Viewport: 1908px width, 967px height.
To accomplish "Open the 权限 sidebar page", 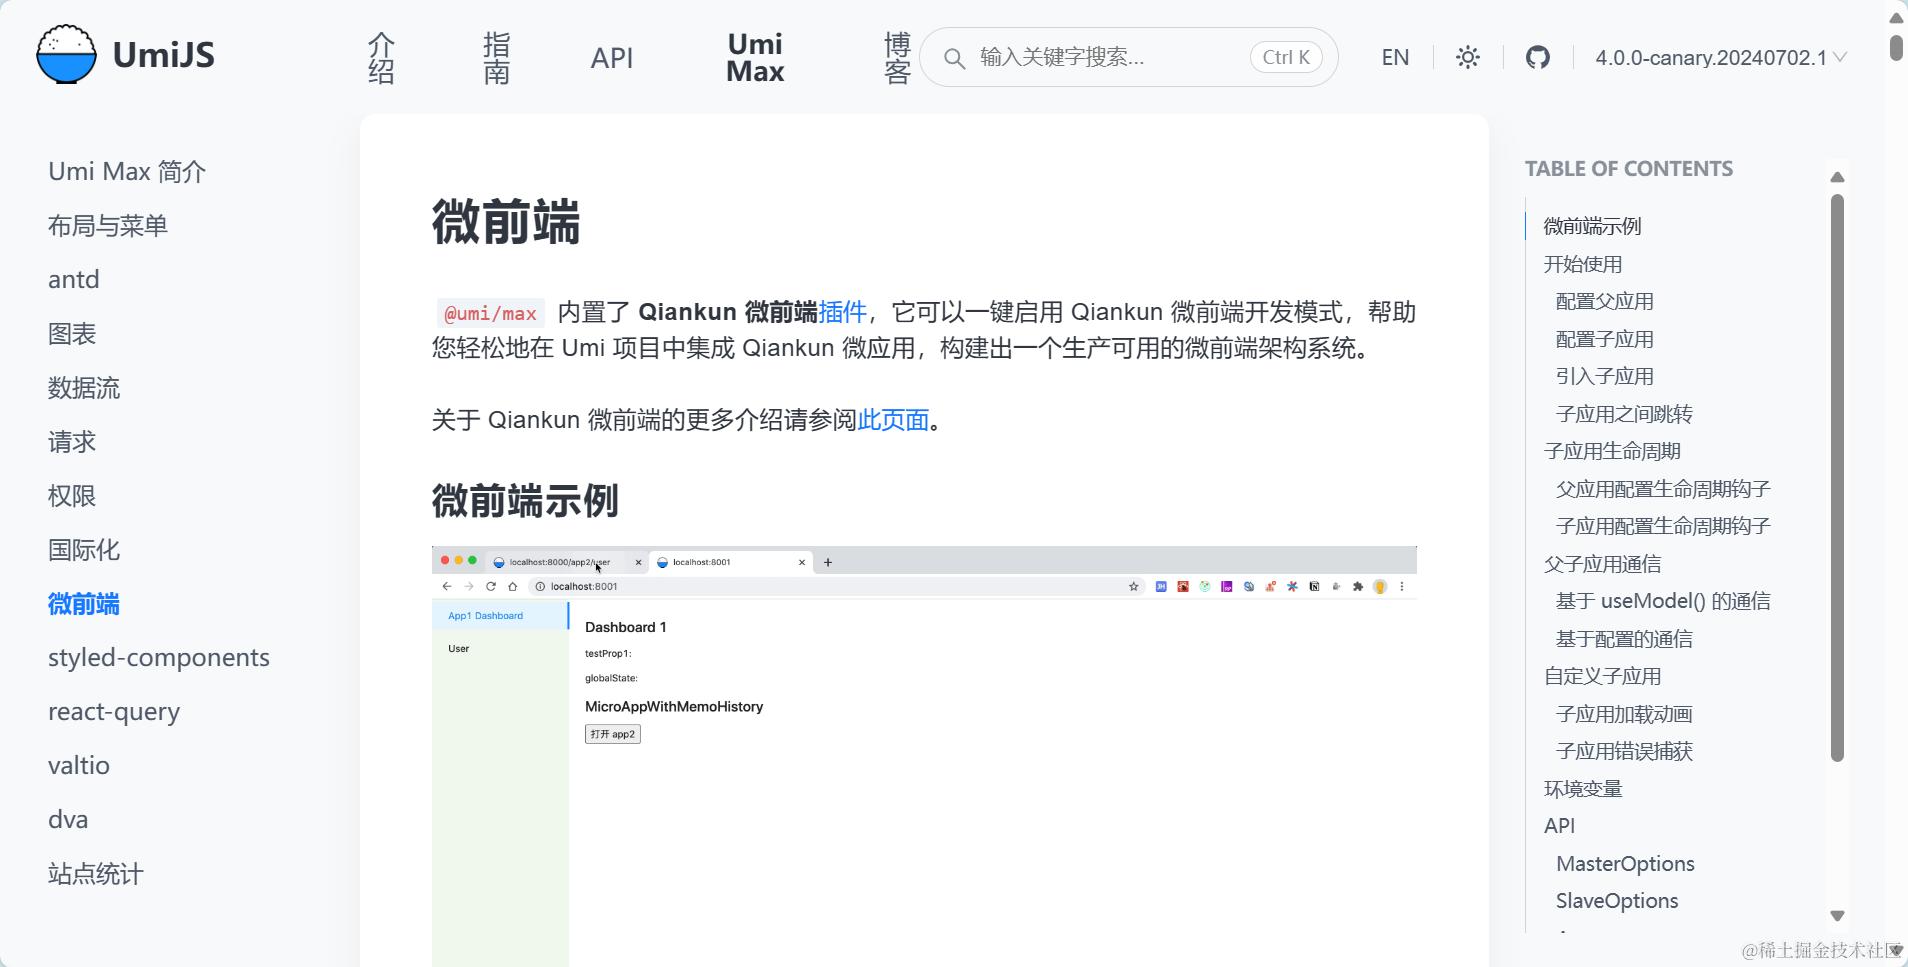I will click(72, 496).
